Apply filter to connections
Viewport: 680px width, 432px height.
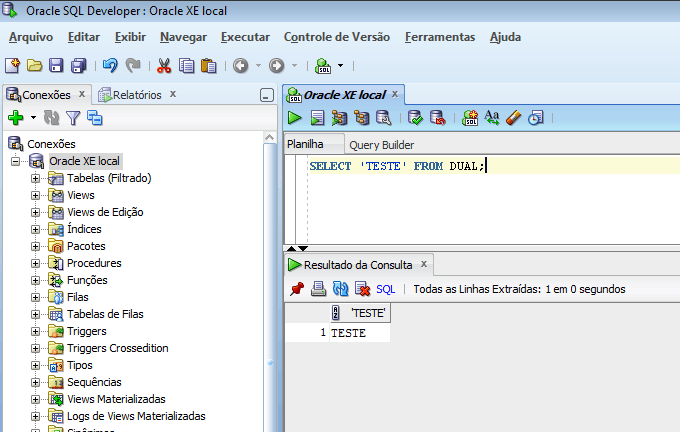click(x=73, y=118)
